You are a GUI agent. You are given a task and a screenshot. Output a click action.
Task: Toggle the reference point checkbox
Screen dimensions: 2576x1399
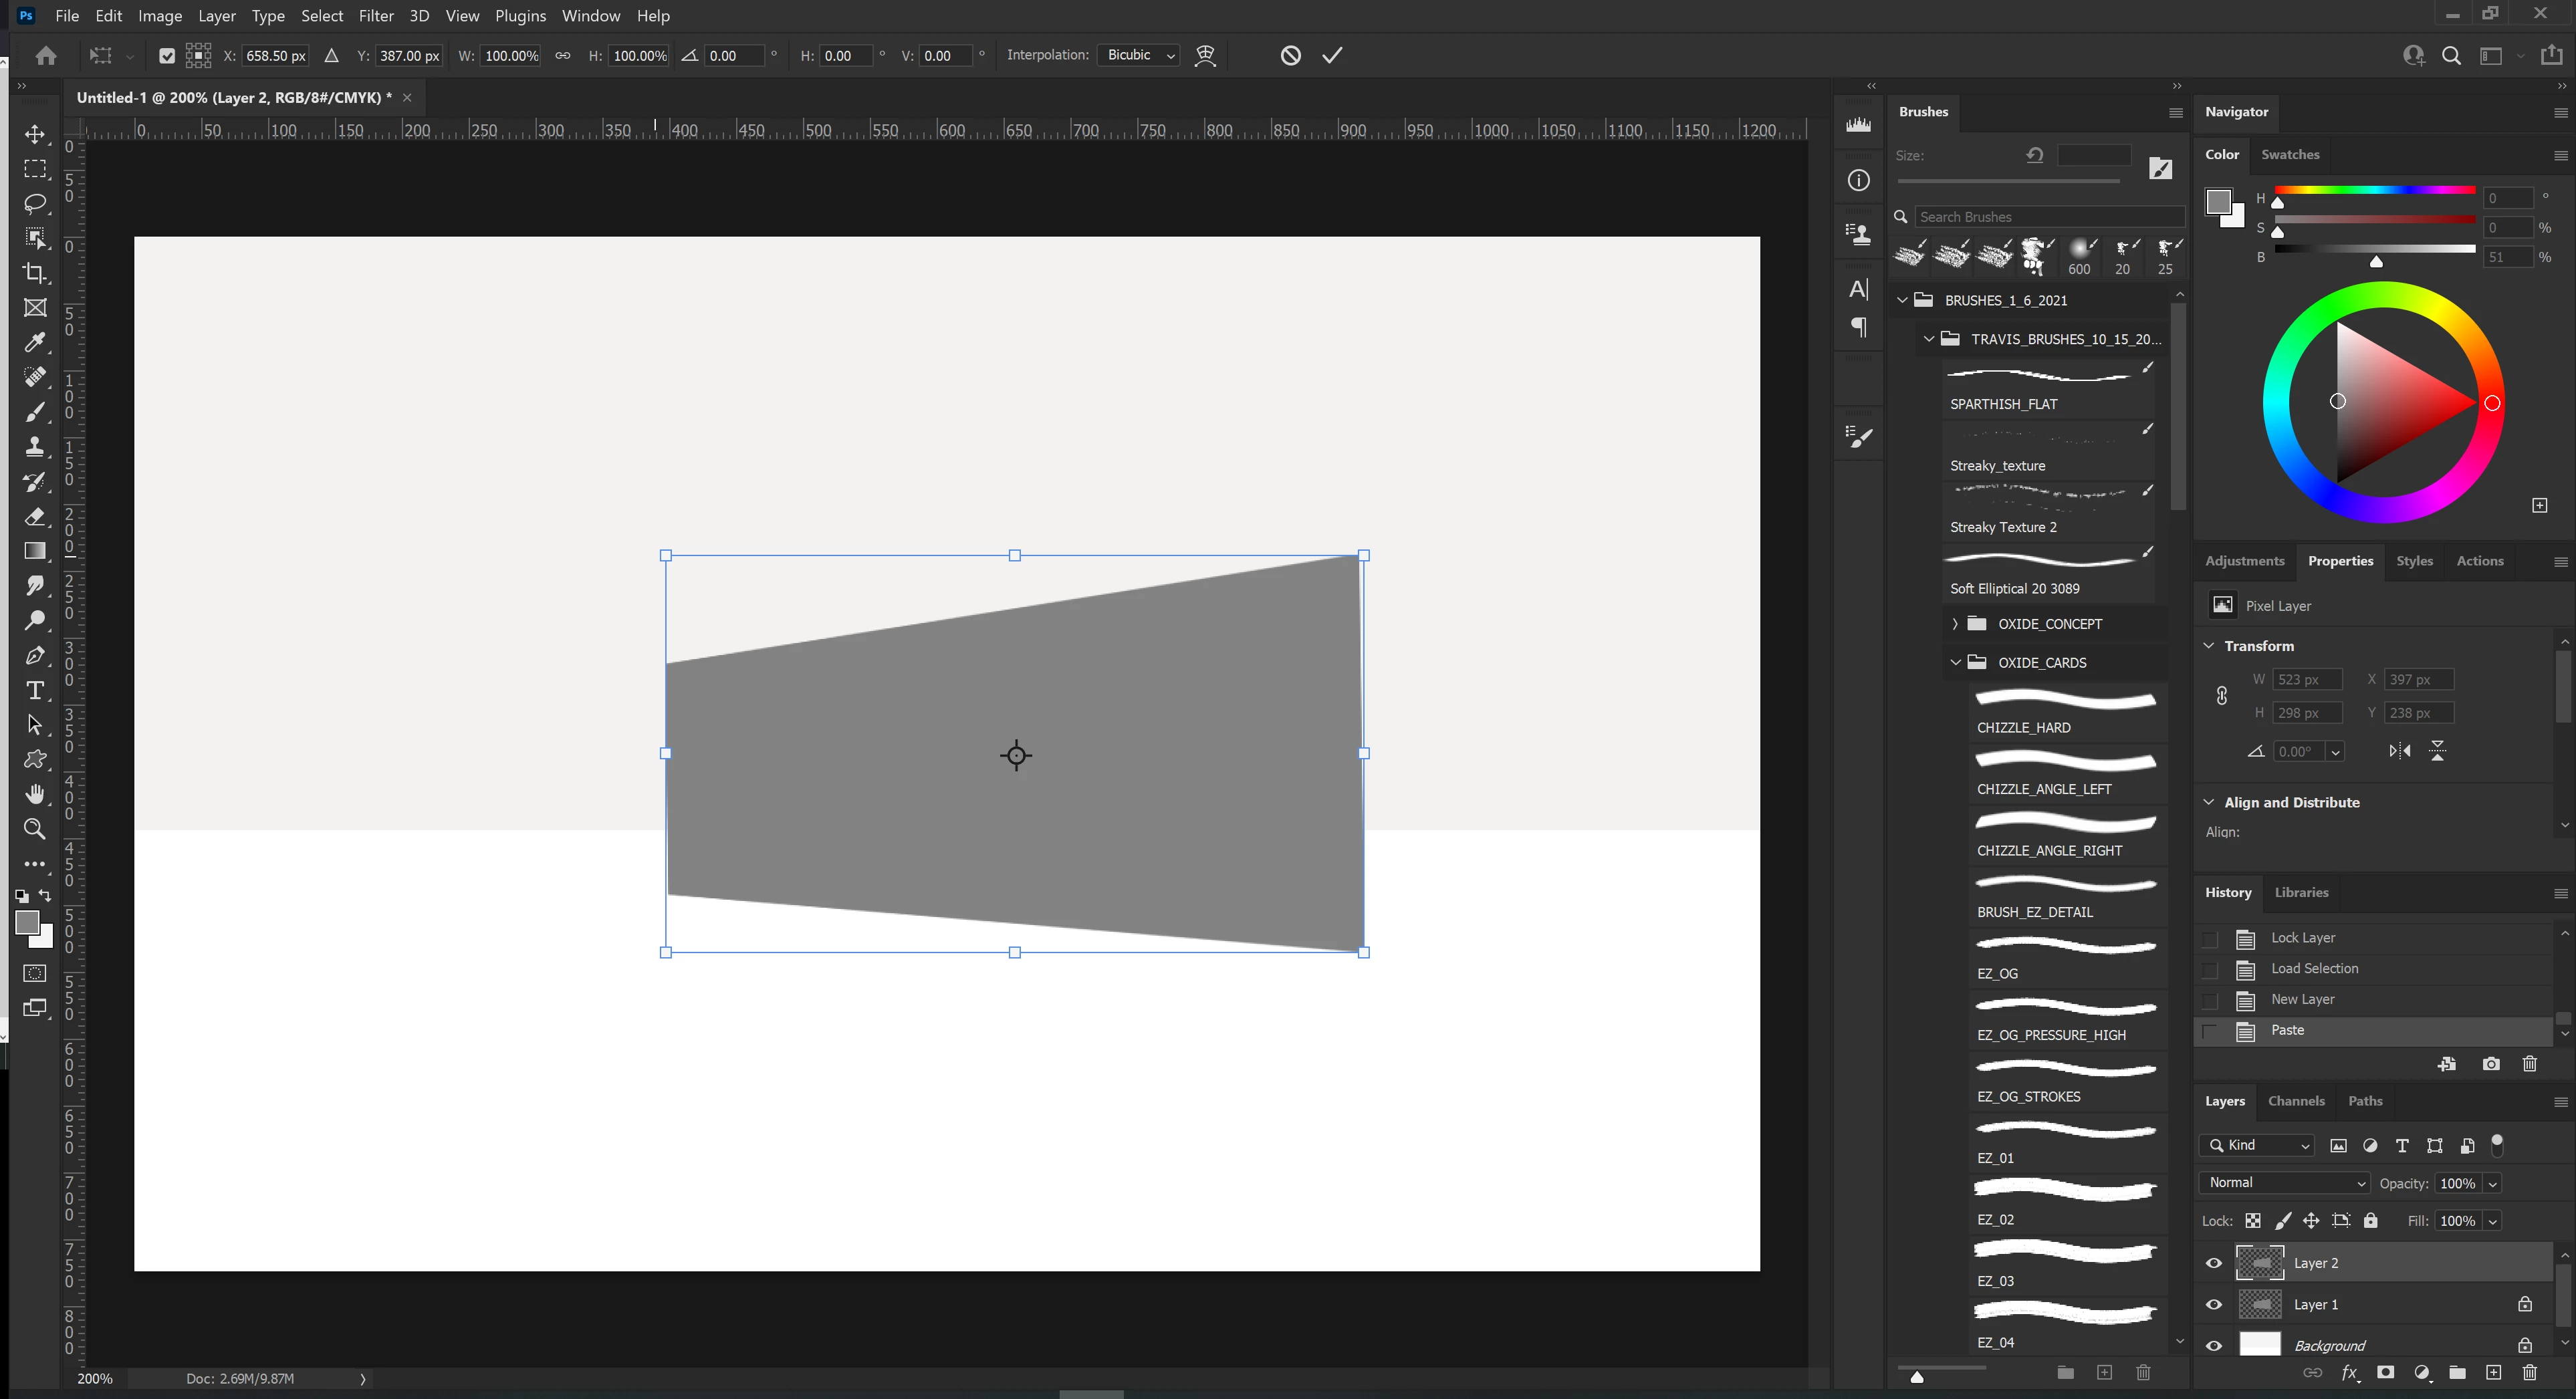(167, 56)
